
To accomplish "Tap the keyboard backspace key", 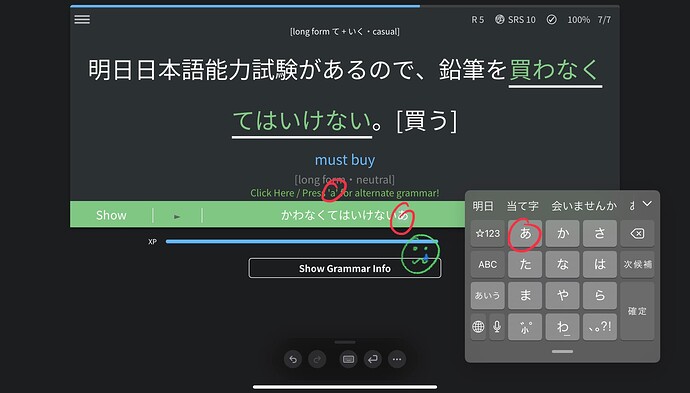I will coord(637,233).
